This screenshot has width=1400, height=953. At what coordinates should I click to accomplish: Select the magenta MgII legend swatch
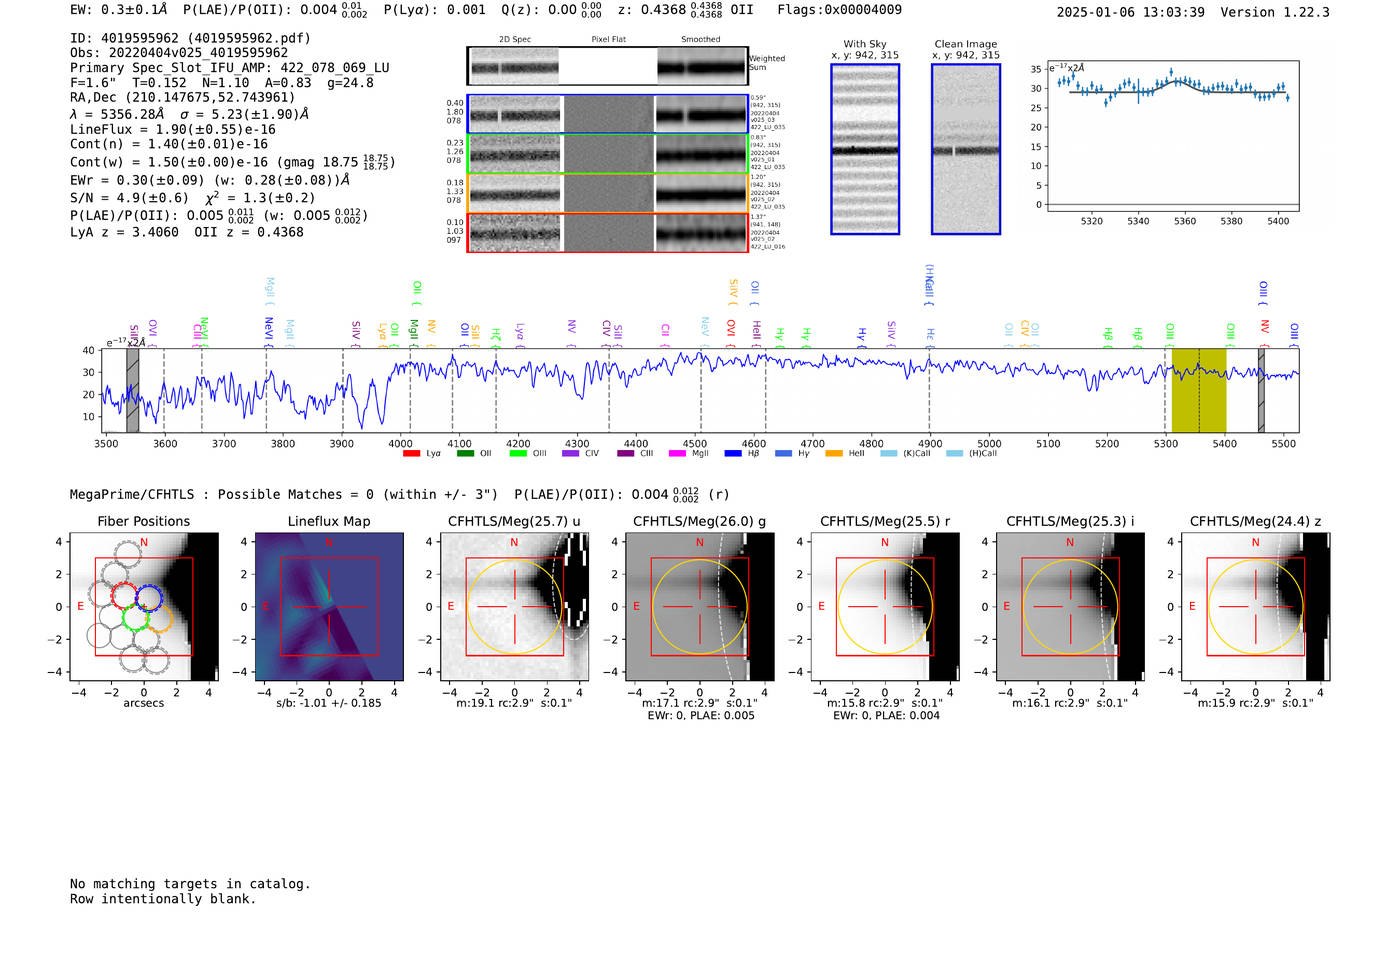pyautogui.click(x=678, y=454)
